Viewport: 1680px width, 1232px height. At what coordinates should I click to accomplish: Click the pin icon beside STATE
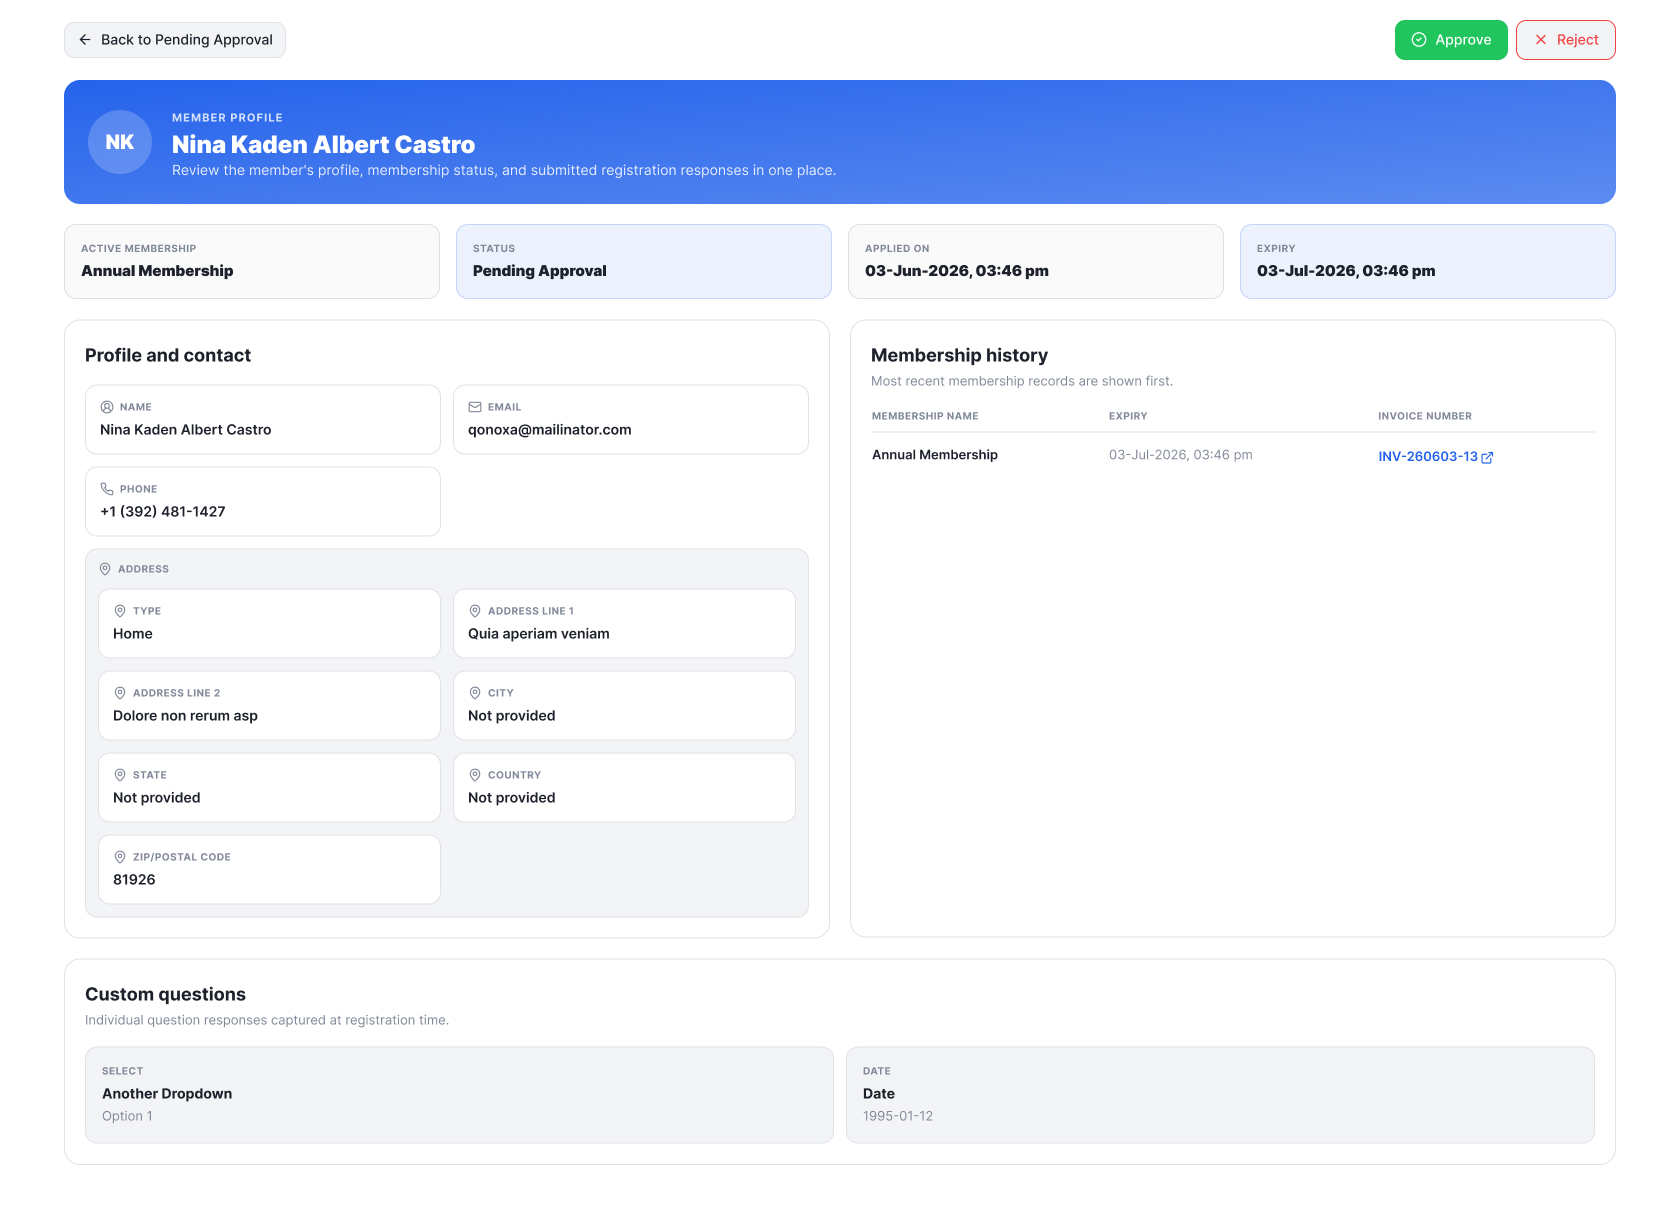click(x=120, y=775)
